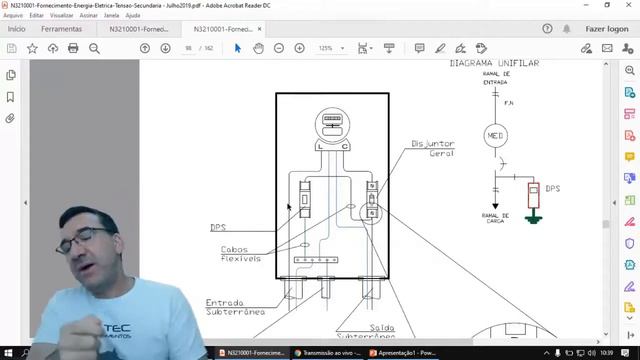The height and width of the screenshot is (360, 640).
Task: Upload the file to the cloud
Action: click(x=53, y=49)
